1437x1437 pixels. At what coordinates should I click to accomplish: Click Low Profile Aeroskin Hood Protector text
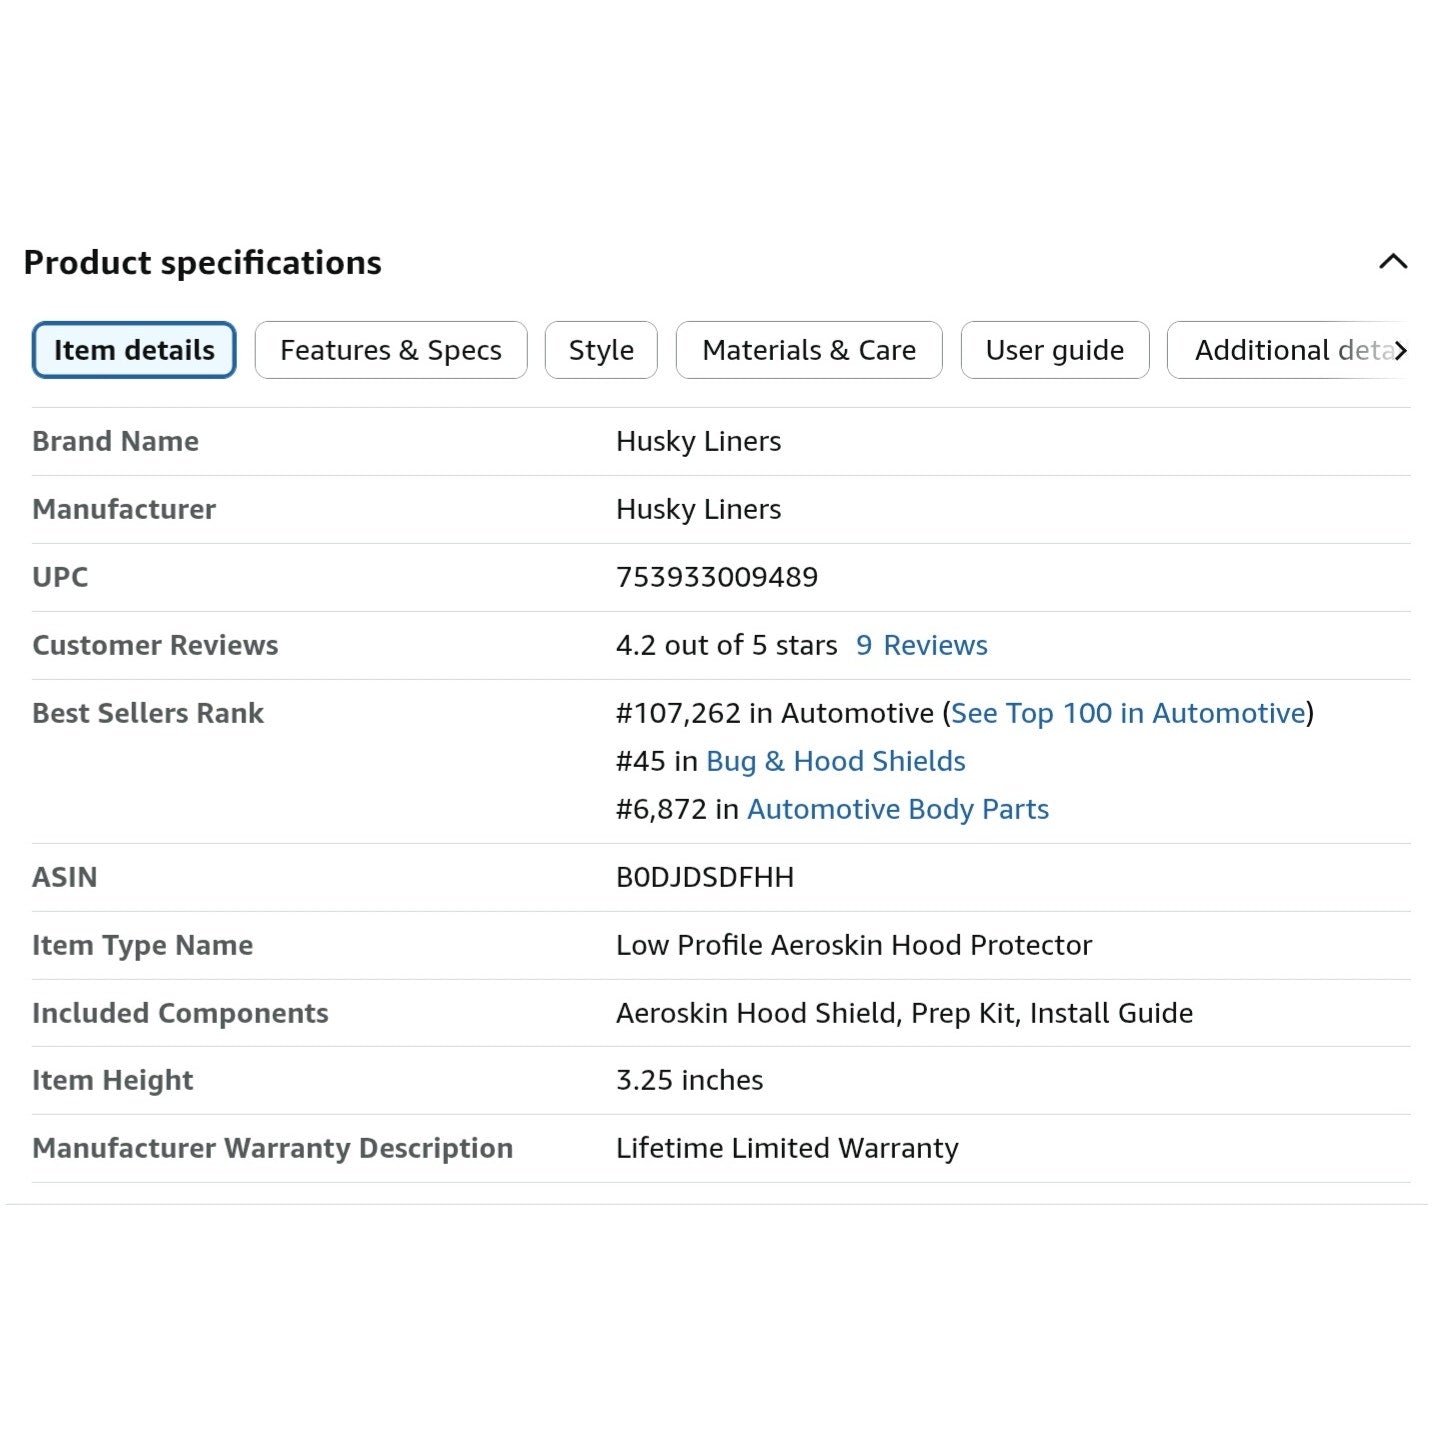coord(853,945)
